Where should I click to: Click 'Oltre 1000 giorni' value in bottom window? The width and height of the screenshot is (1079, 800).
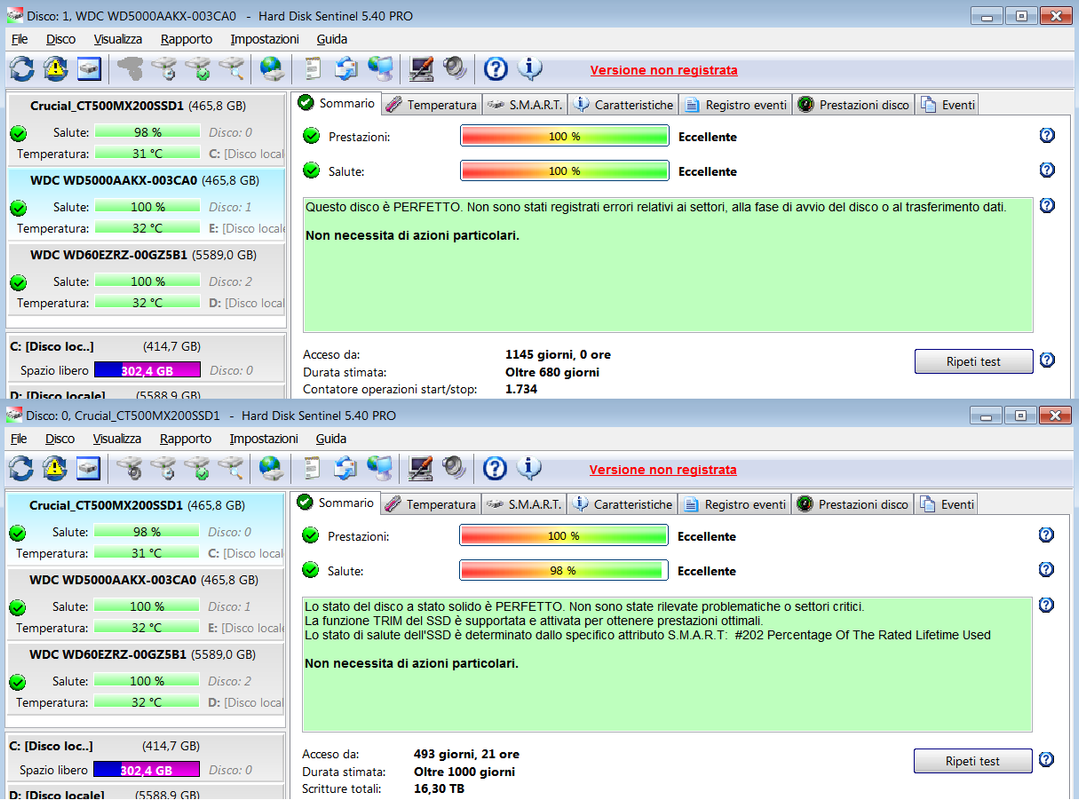pyautogui.click(x=464, y=772)
